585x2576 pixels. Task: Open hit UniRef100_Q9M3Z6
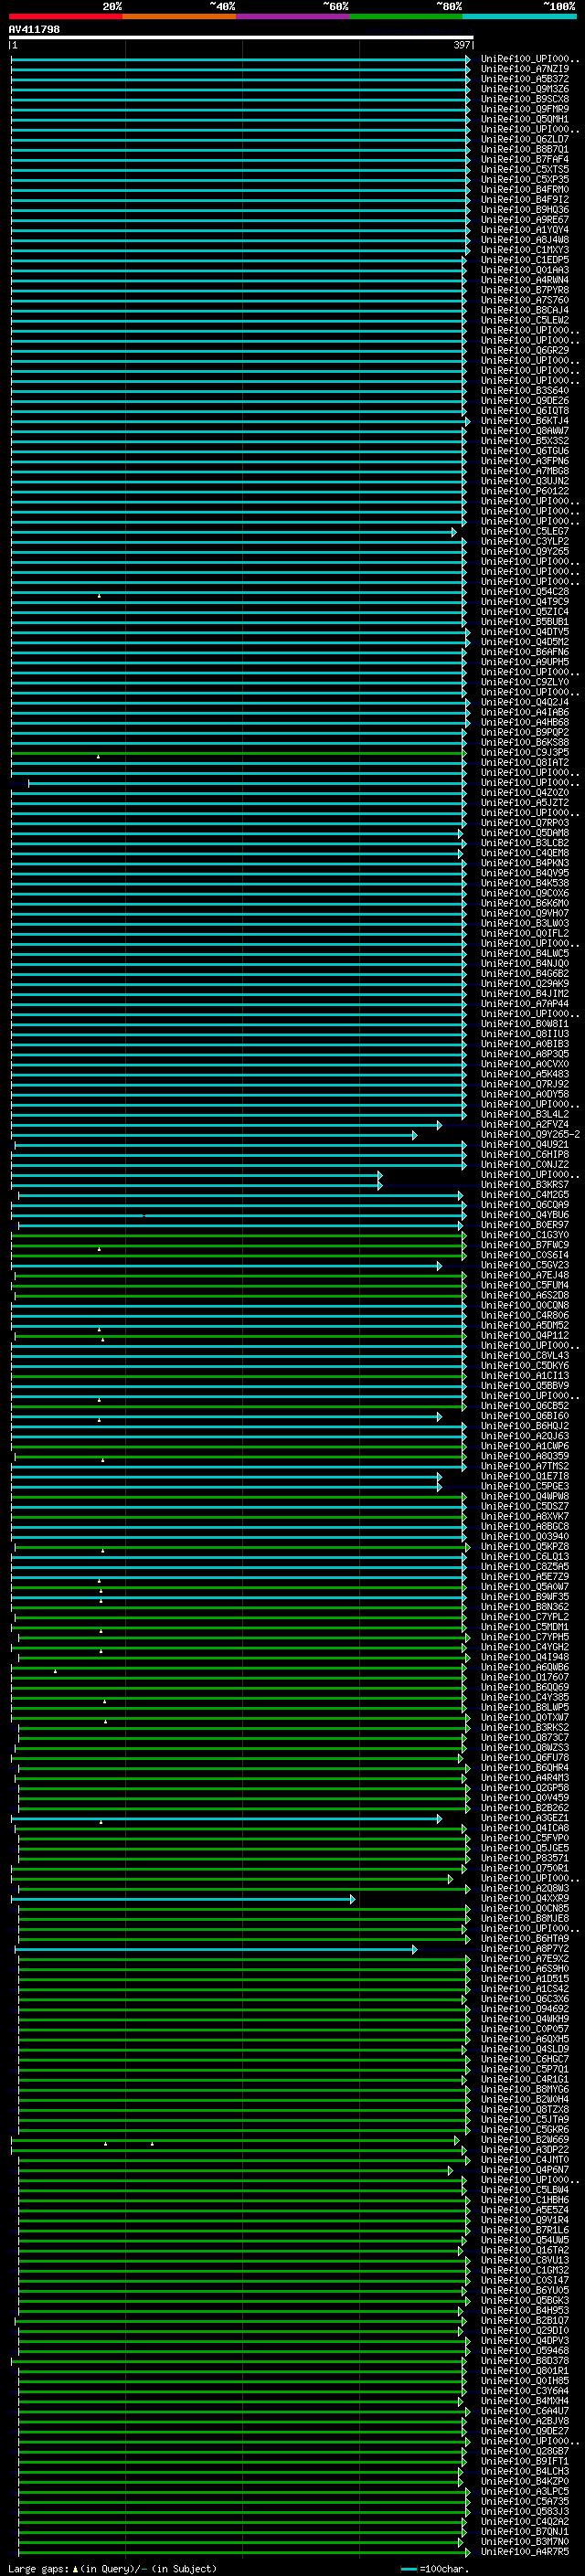coord(525,89)
